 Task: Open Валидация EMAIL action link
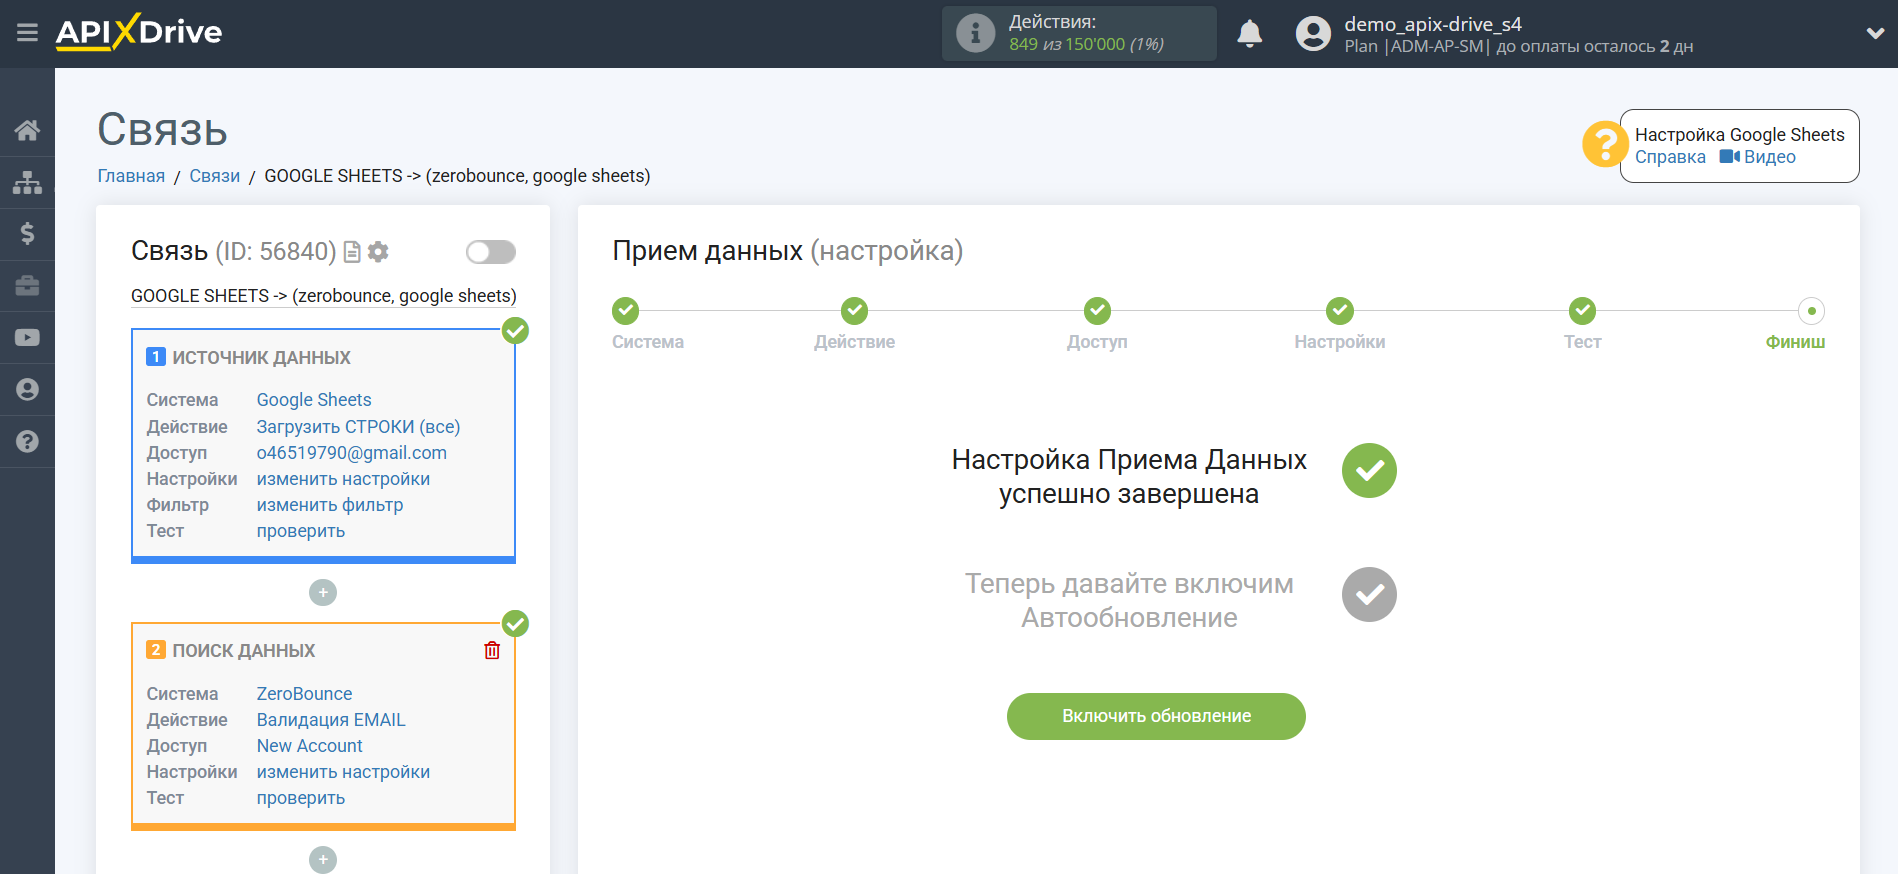tap(331, 720)
